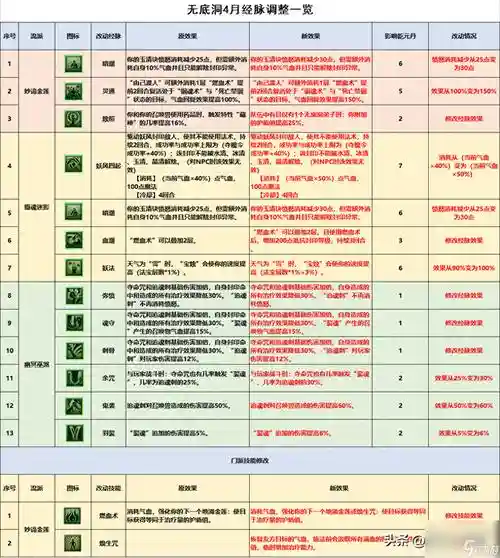The width and height of the screenshot is (500, 558).
Task: Click the 效果从50%变为60% change note
Action: coord(464,405)
